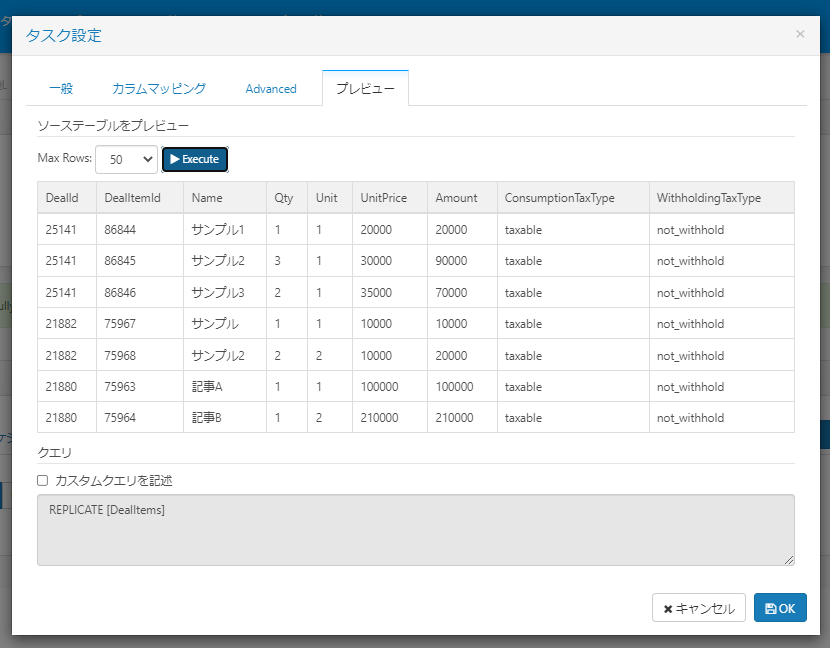Select DealItemId cell 86845
This screenshot has height=648, width=830.
[x=140, y=260]
